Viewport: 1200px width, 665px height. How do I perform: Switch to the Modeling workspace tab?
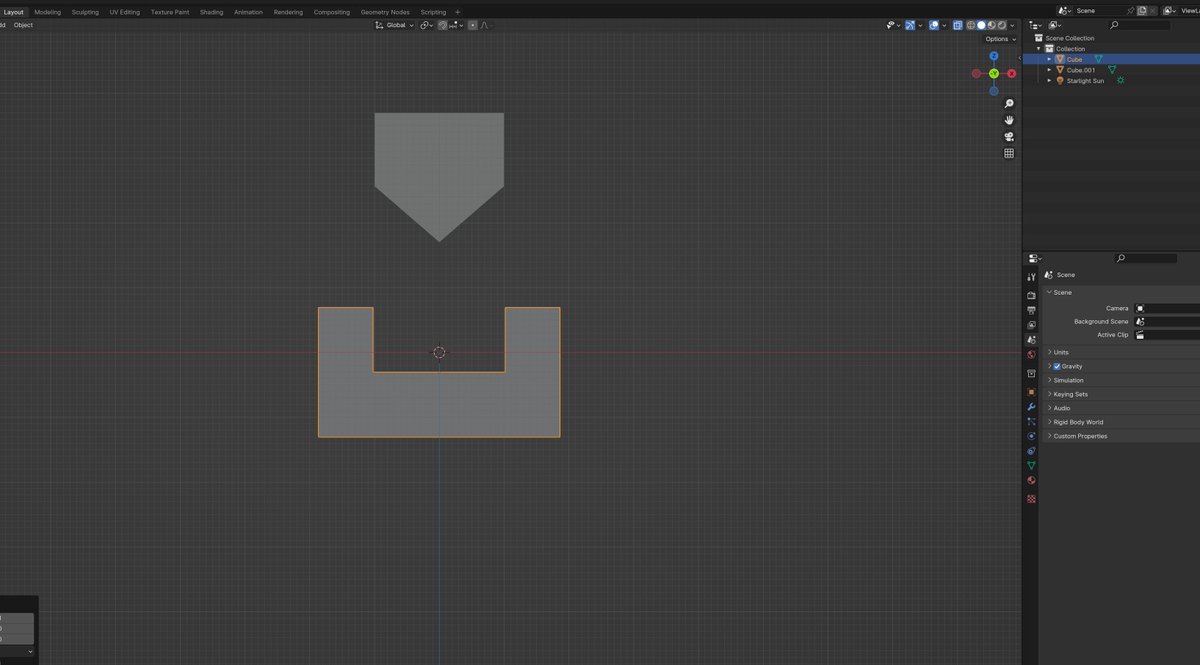coord(47,12)
